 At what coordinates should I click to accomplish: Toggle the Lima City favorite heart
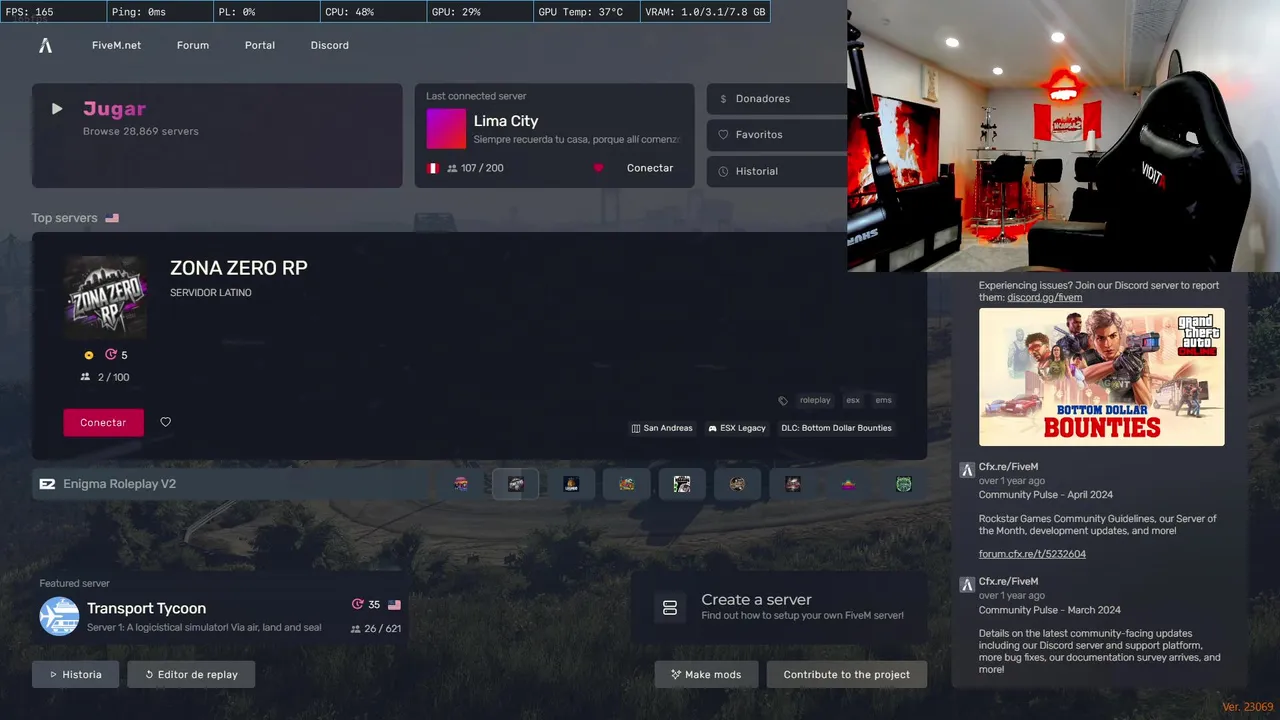(599, 168)
